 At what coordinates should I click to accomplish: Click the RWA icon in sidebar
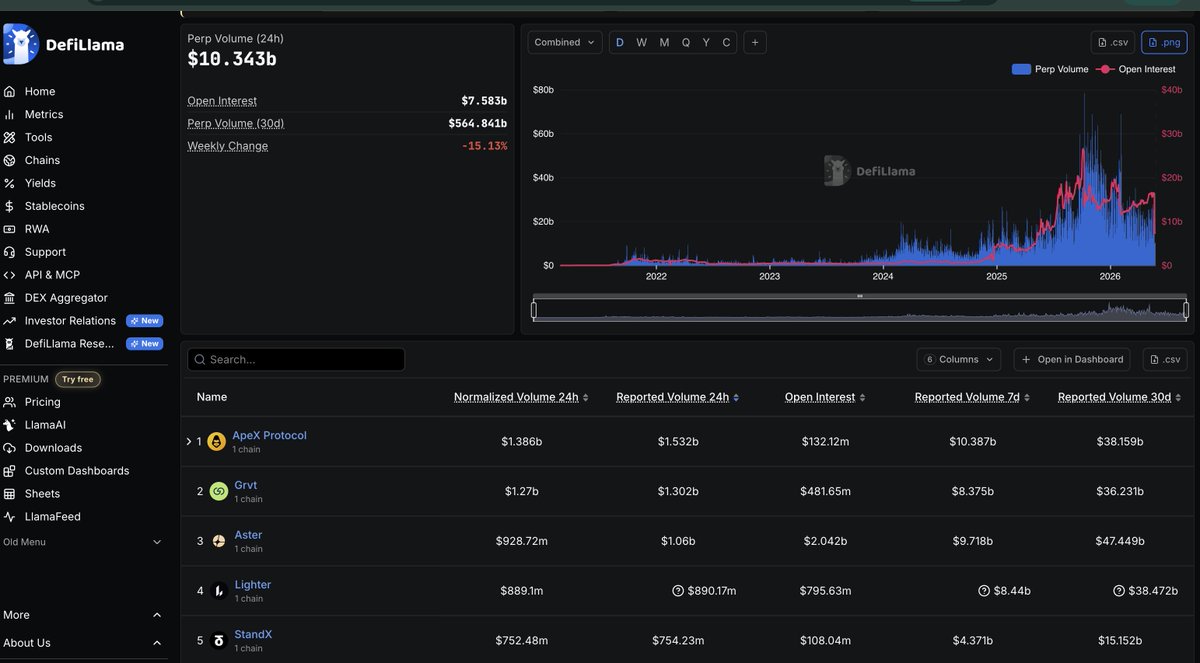click(x=10, y=229)
